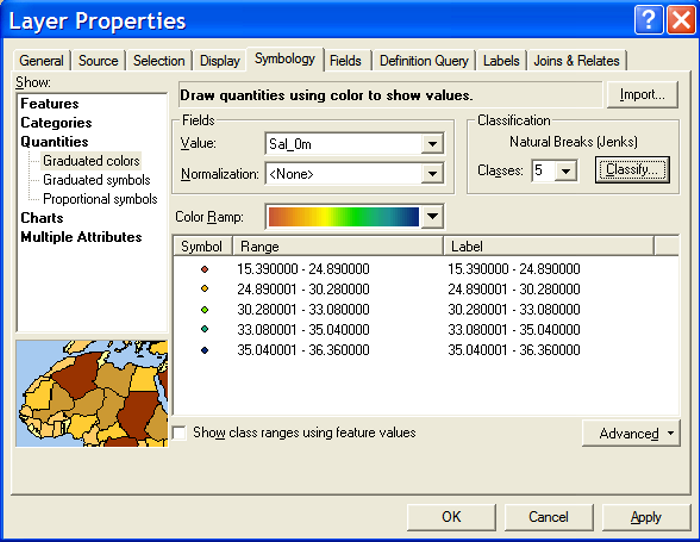Click the Color Ramp gradient swatch
Screen dimensions: 700x542
[x=343, y=216]
